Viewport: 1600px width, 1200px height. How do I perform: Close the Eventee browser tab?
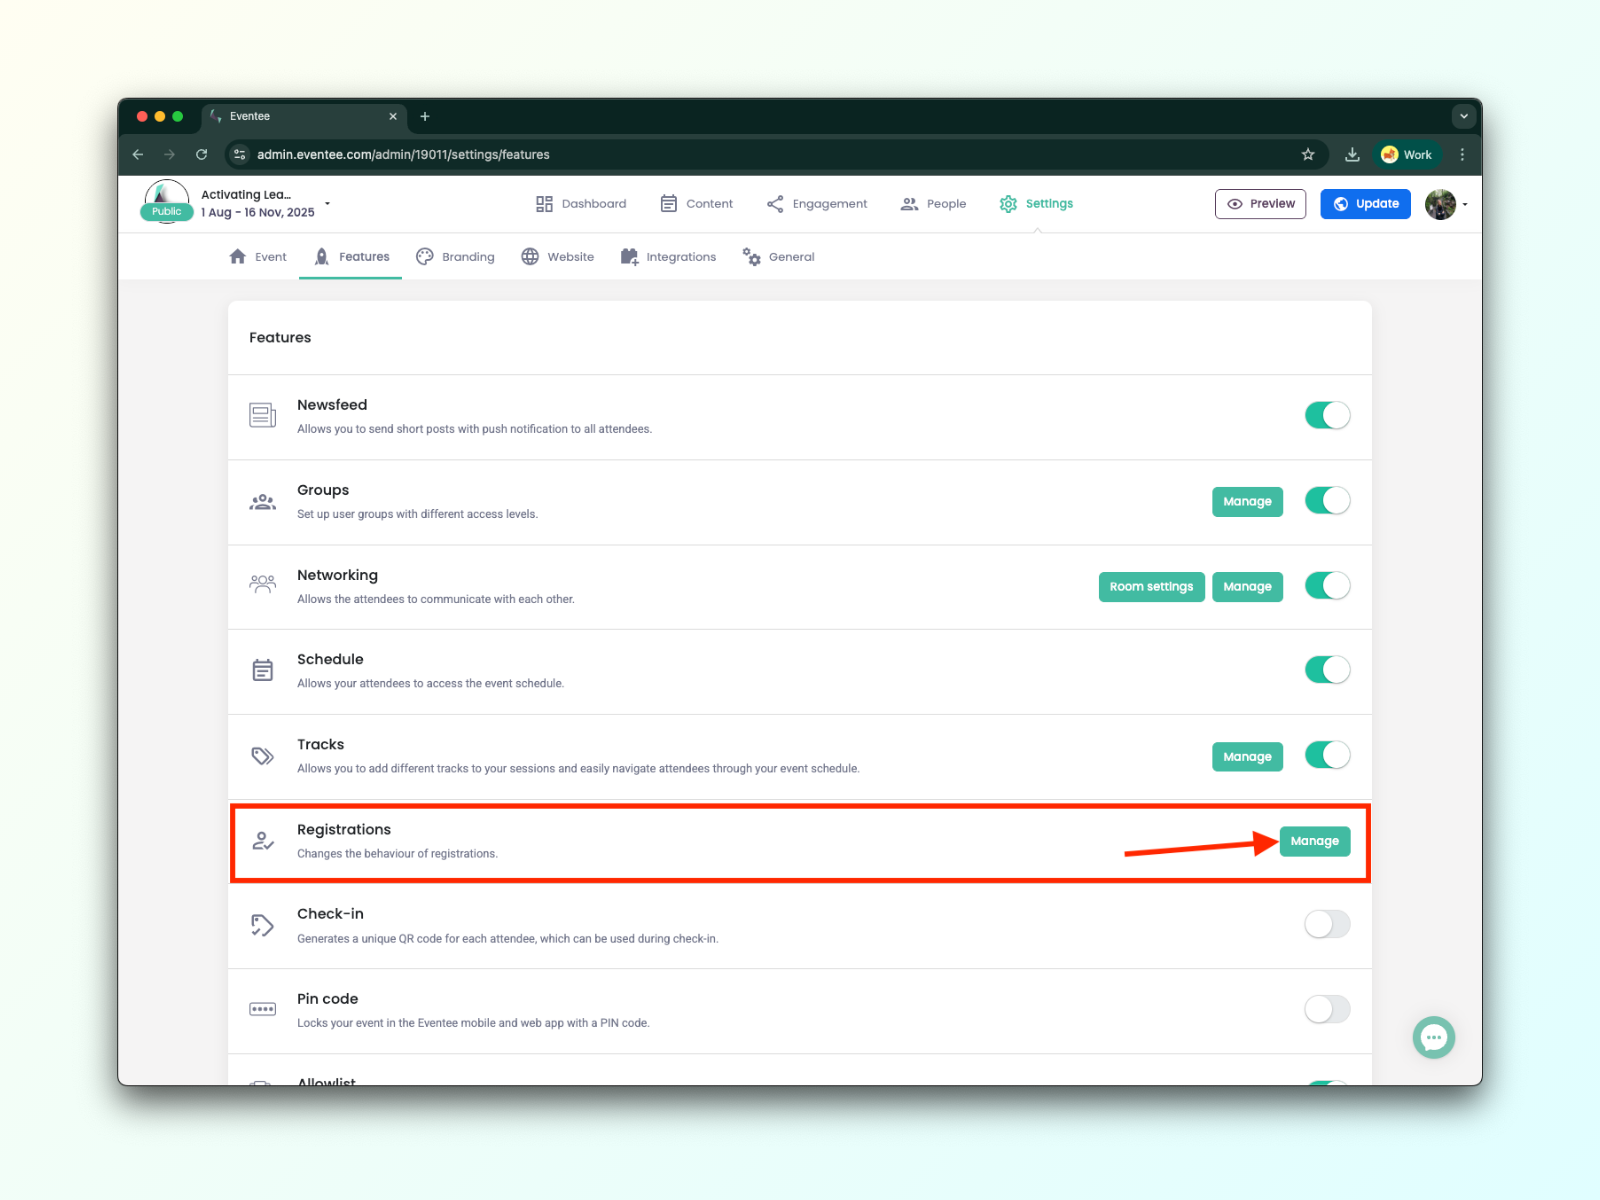click(x=393, y=116)
